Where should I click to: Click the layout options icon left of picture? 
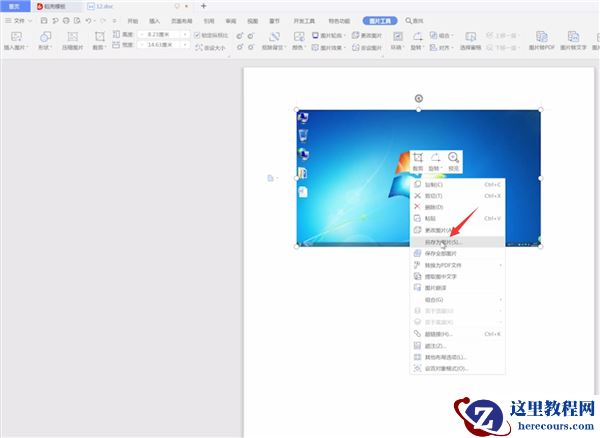[x=271, y=178]
